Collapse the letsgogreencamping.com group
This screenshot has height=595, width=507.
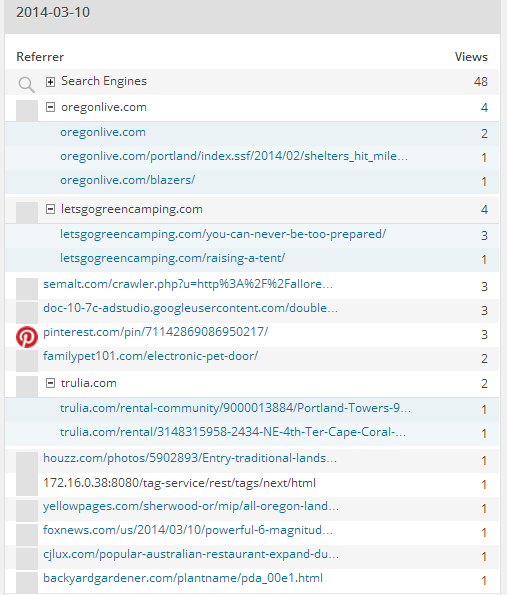pyautogui.click(x=50, y=209)
